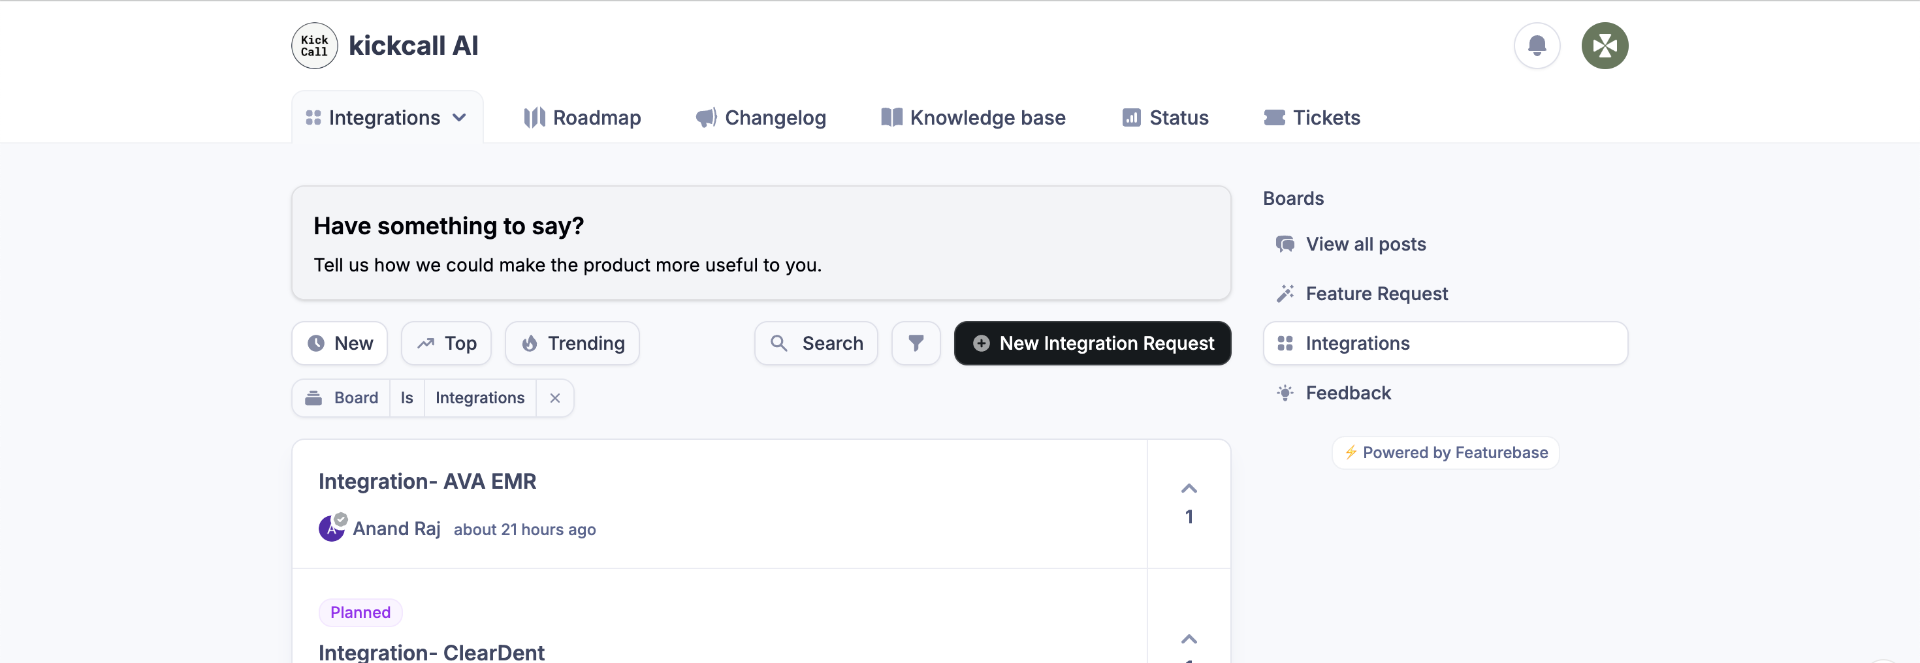Open the Roadmap tab
The height and width of the screenshot is (663, 1920).
tap(582, 117)
